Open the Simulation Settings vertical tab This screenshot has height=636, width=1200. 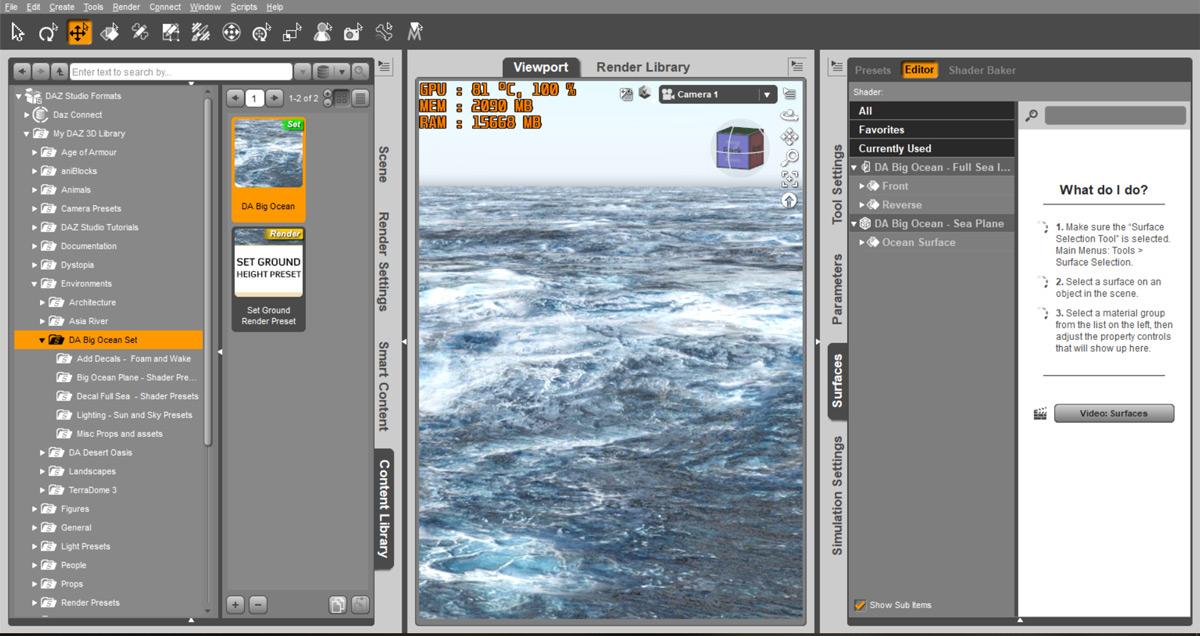point(837,495)
